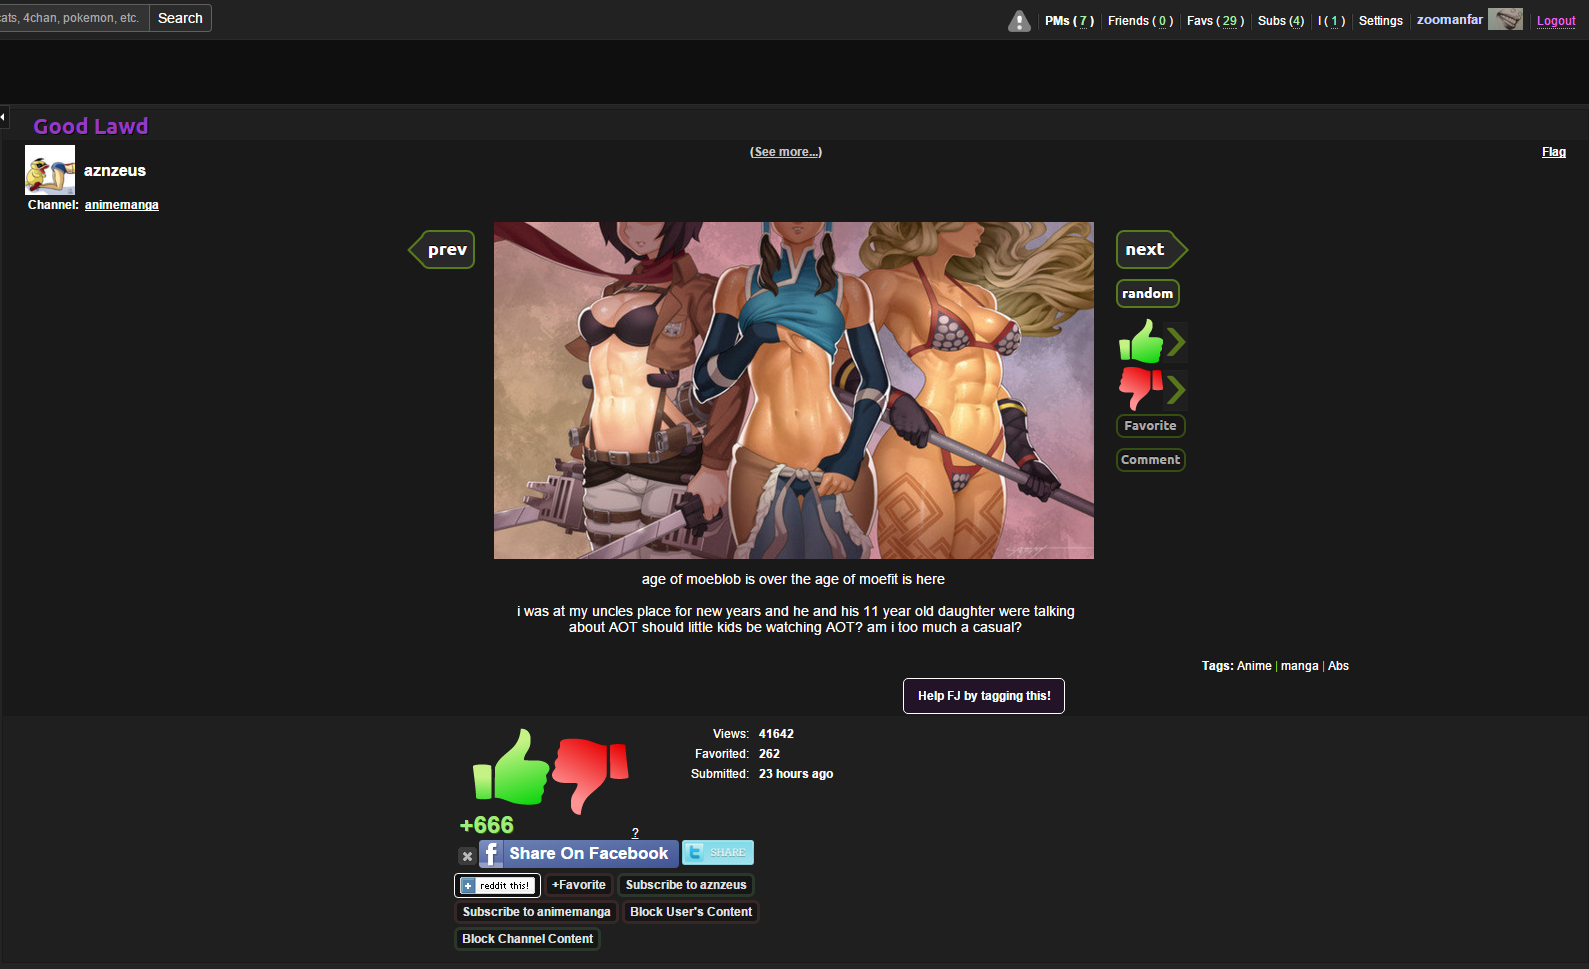This screenshot has height=969, width=1589.
Task: Toggle Subscribe to aznzeus
Action: (686, 885)
